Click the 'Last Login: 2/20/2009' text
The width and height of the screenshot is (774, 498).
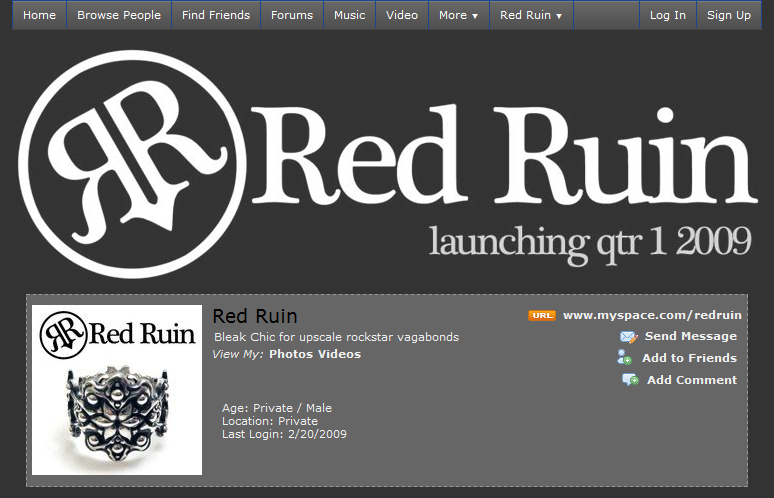(x=284, y=434)
